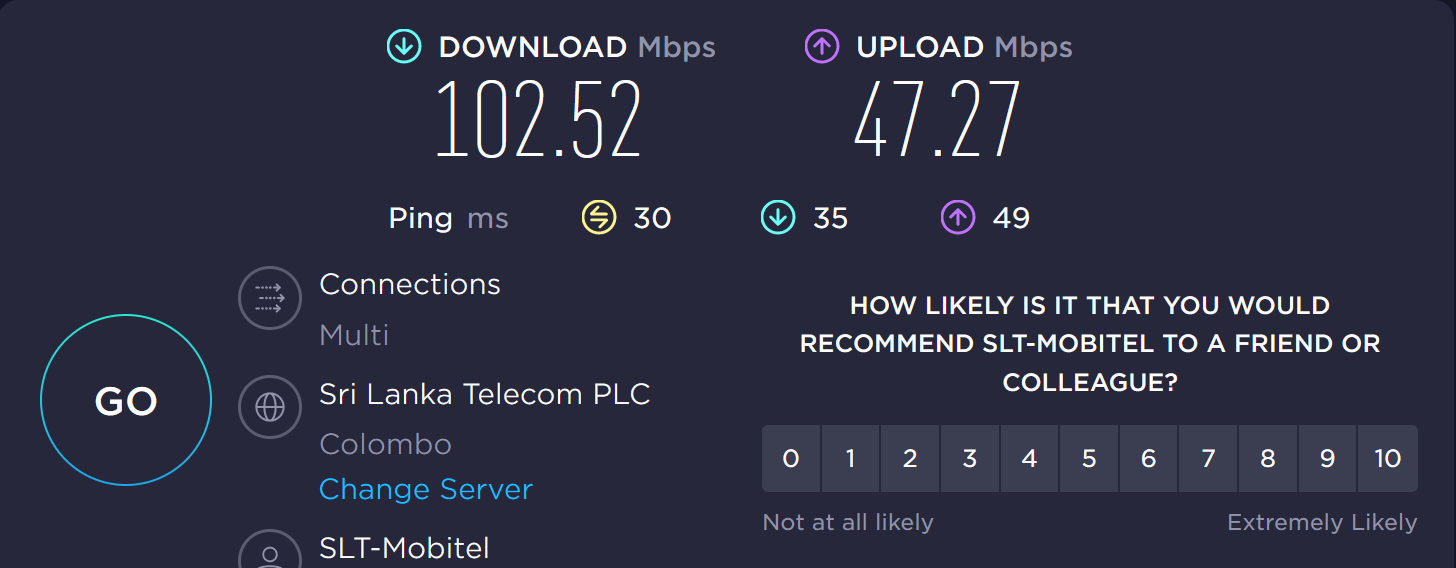Click the purple upload latency icon
The image size is (1456, 568).
[x=957, y=217]
